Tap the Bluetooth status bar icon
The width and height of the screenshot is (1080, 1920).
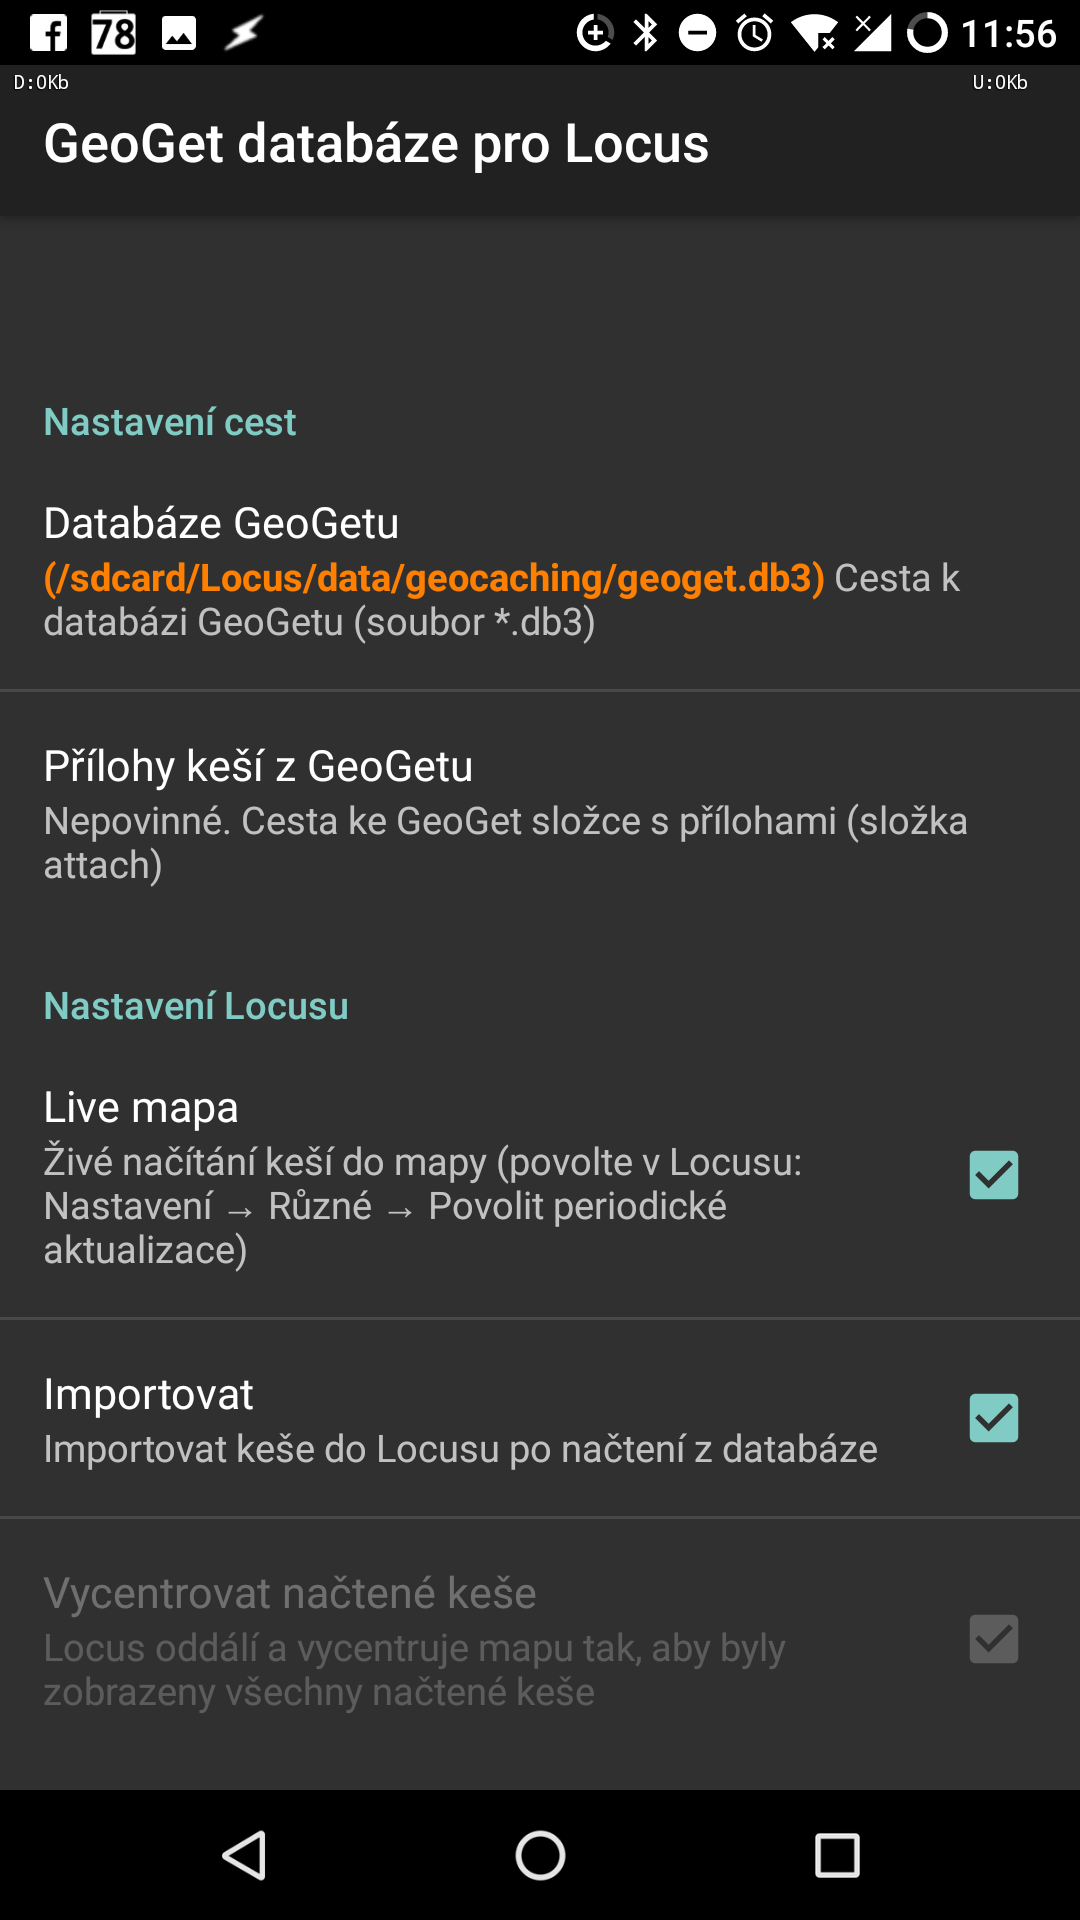point(646,33)
